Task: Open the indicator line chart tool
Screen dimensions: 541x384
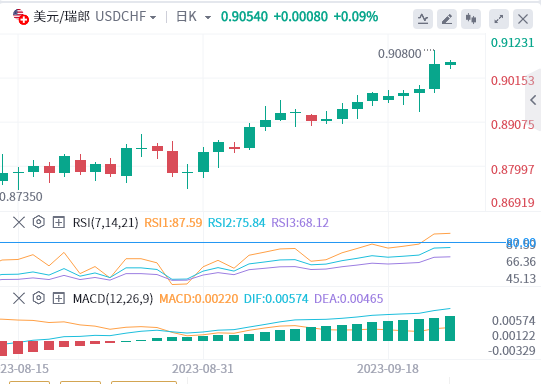Action: pos(423,19)
